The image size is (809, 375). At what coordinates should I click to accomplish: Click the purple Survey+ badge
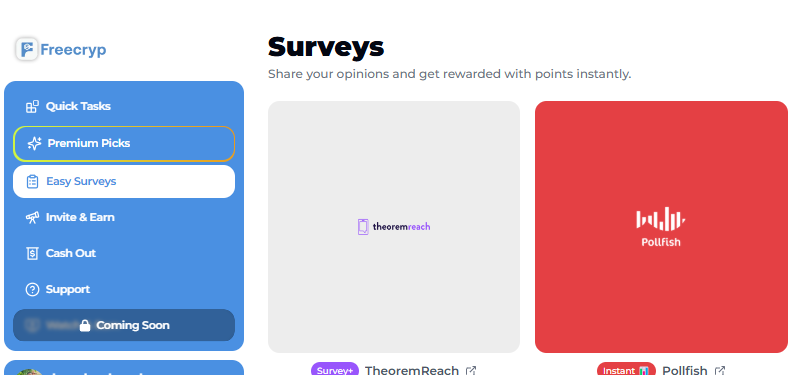point(335,370)
